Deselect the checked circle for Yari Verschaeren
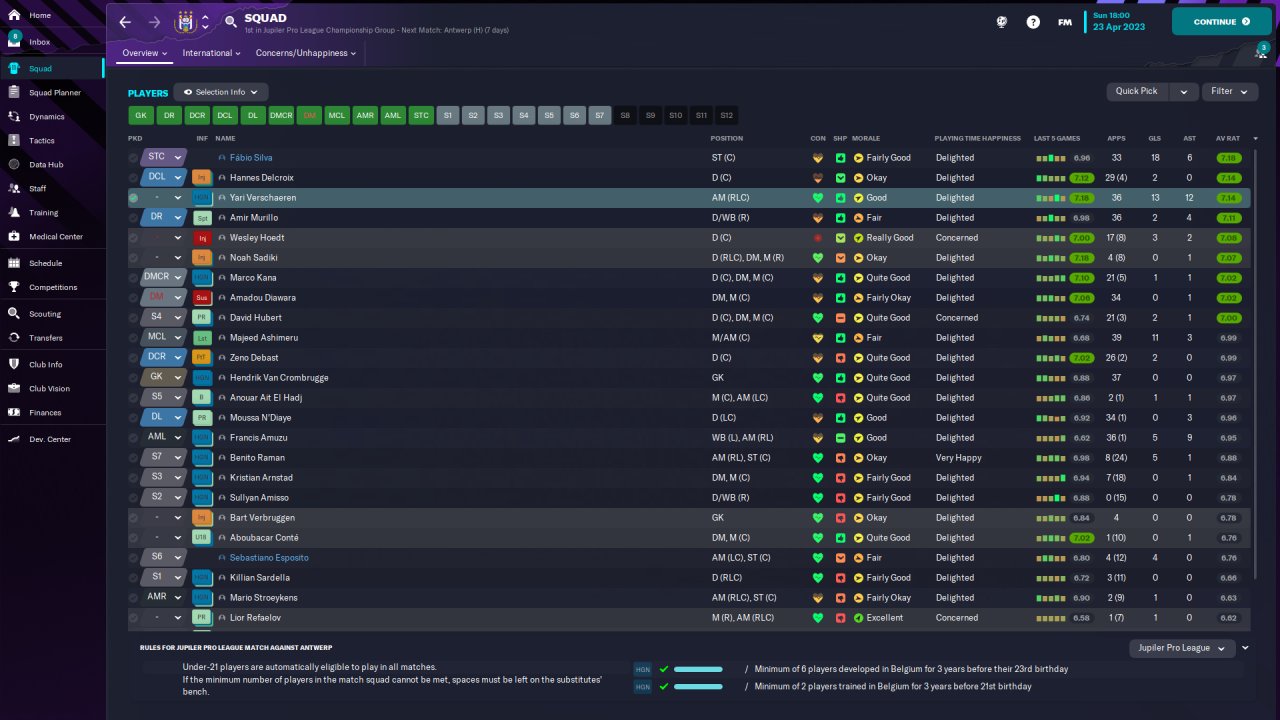 [x=134, y=198]
